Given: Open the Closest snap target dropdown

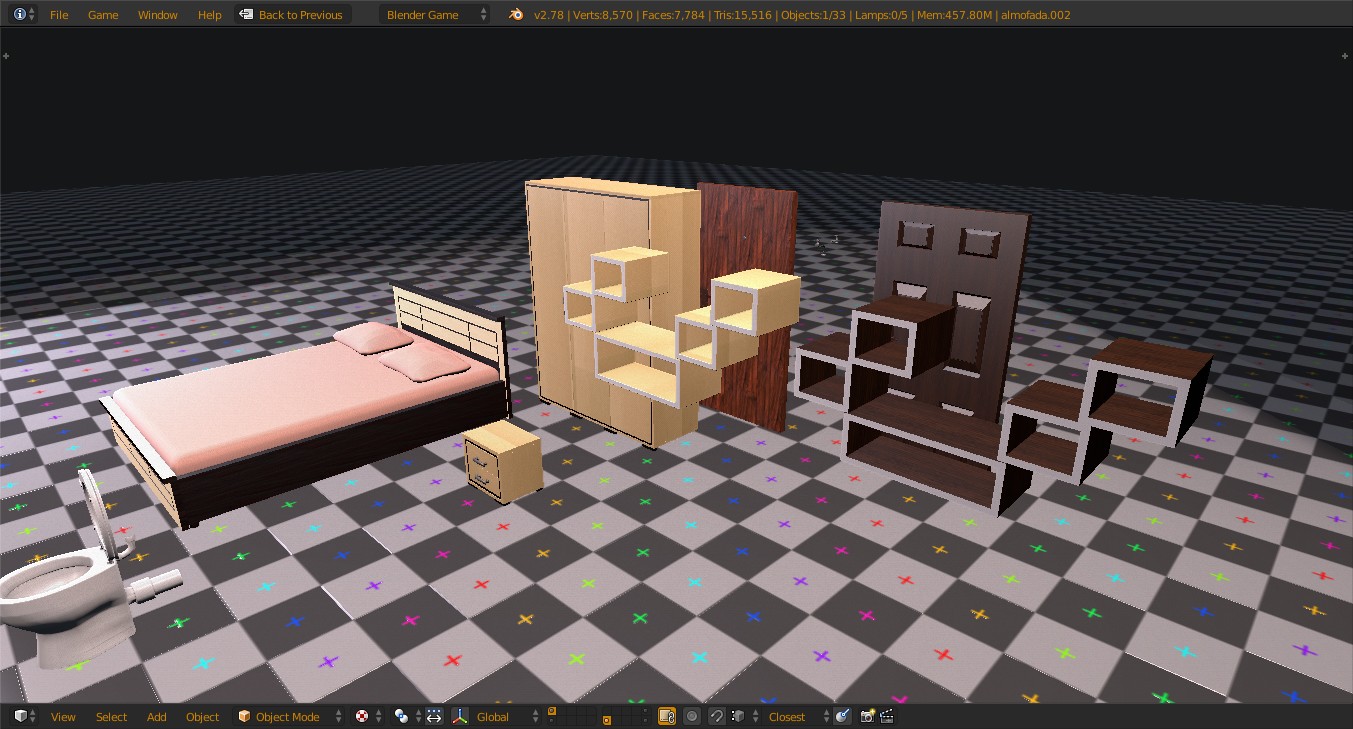Looking at the screenshot, I should [x=796, y=716].
